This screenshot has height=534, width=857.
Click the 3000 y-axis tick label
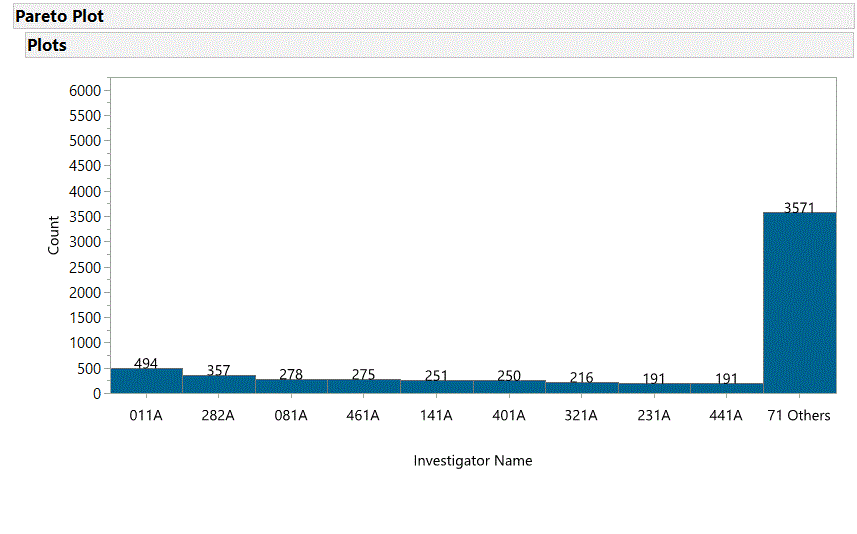(x=85, y=242)
